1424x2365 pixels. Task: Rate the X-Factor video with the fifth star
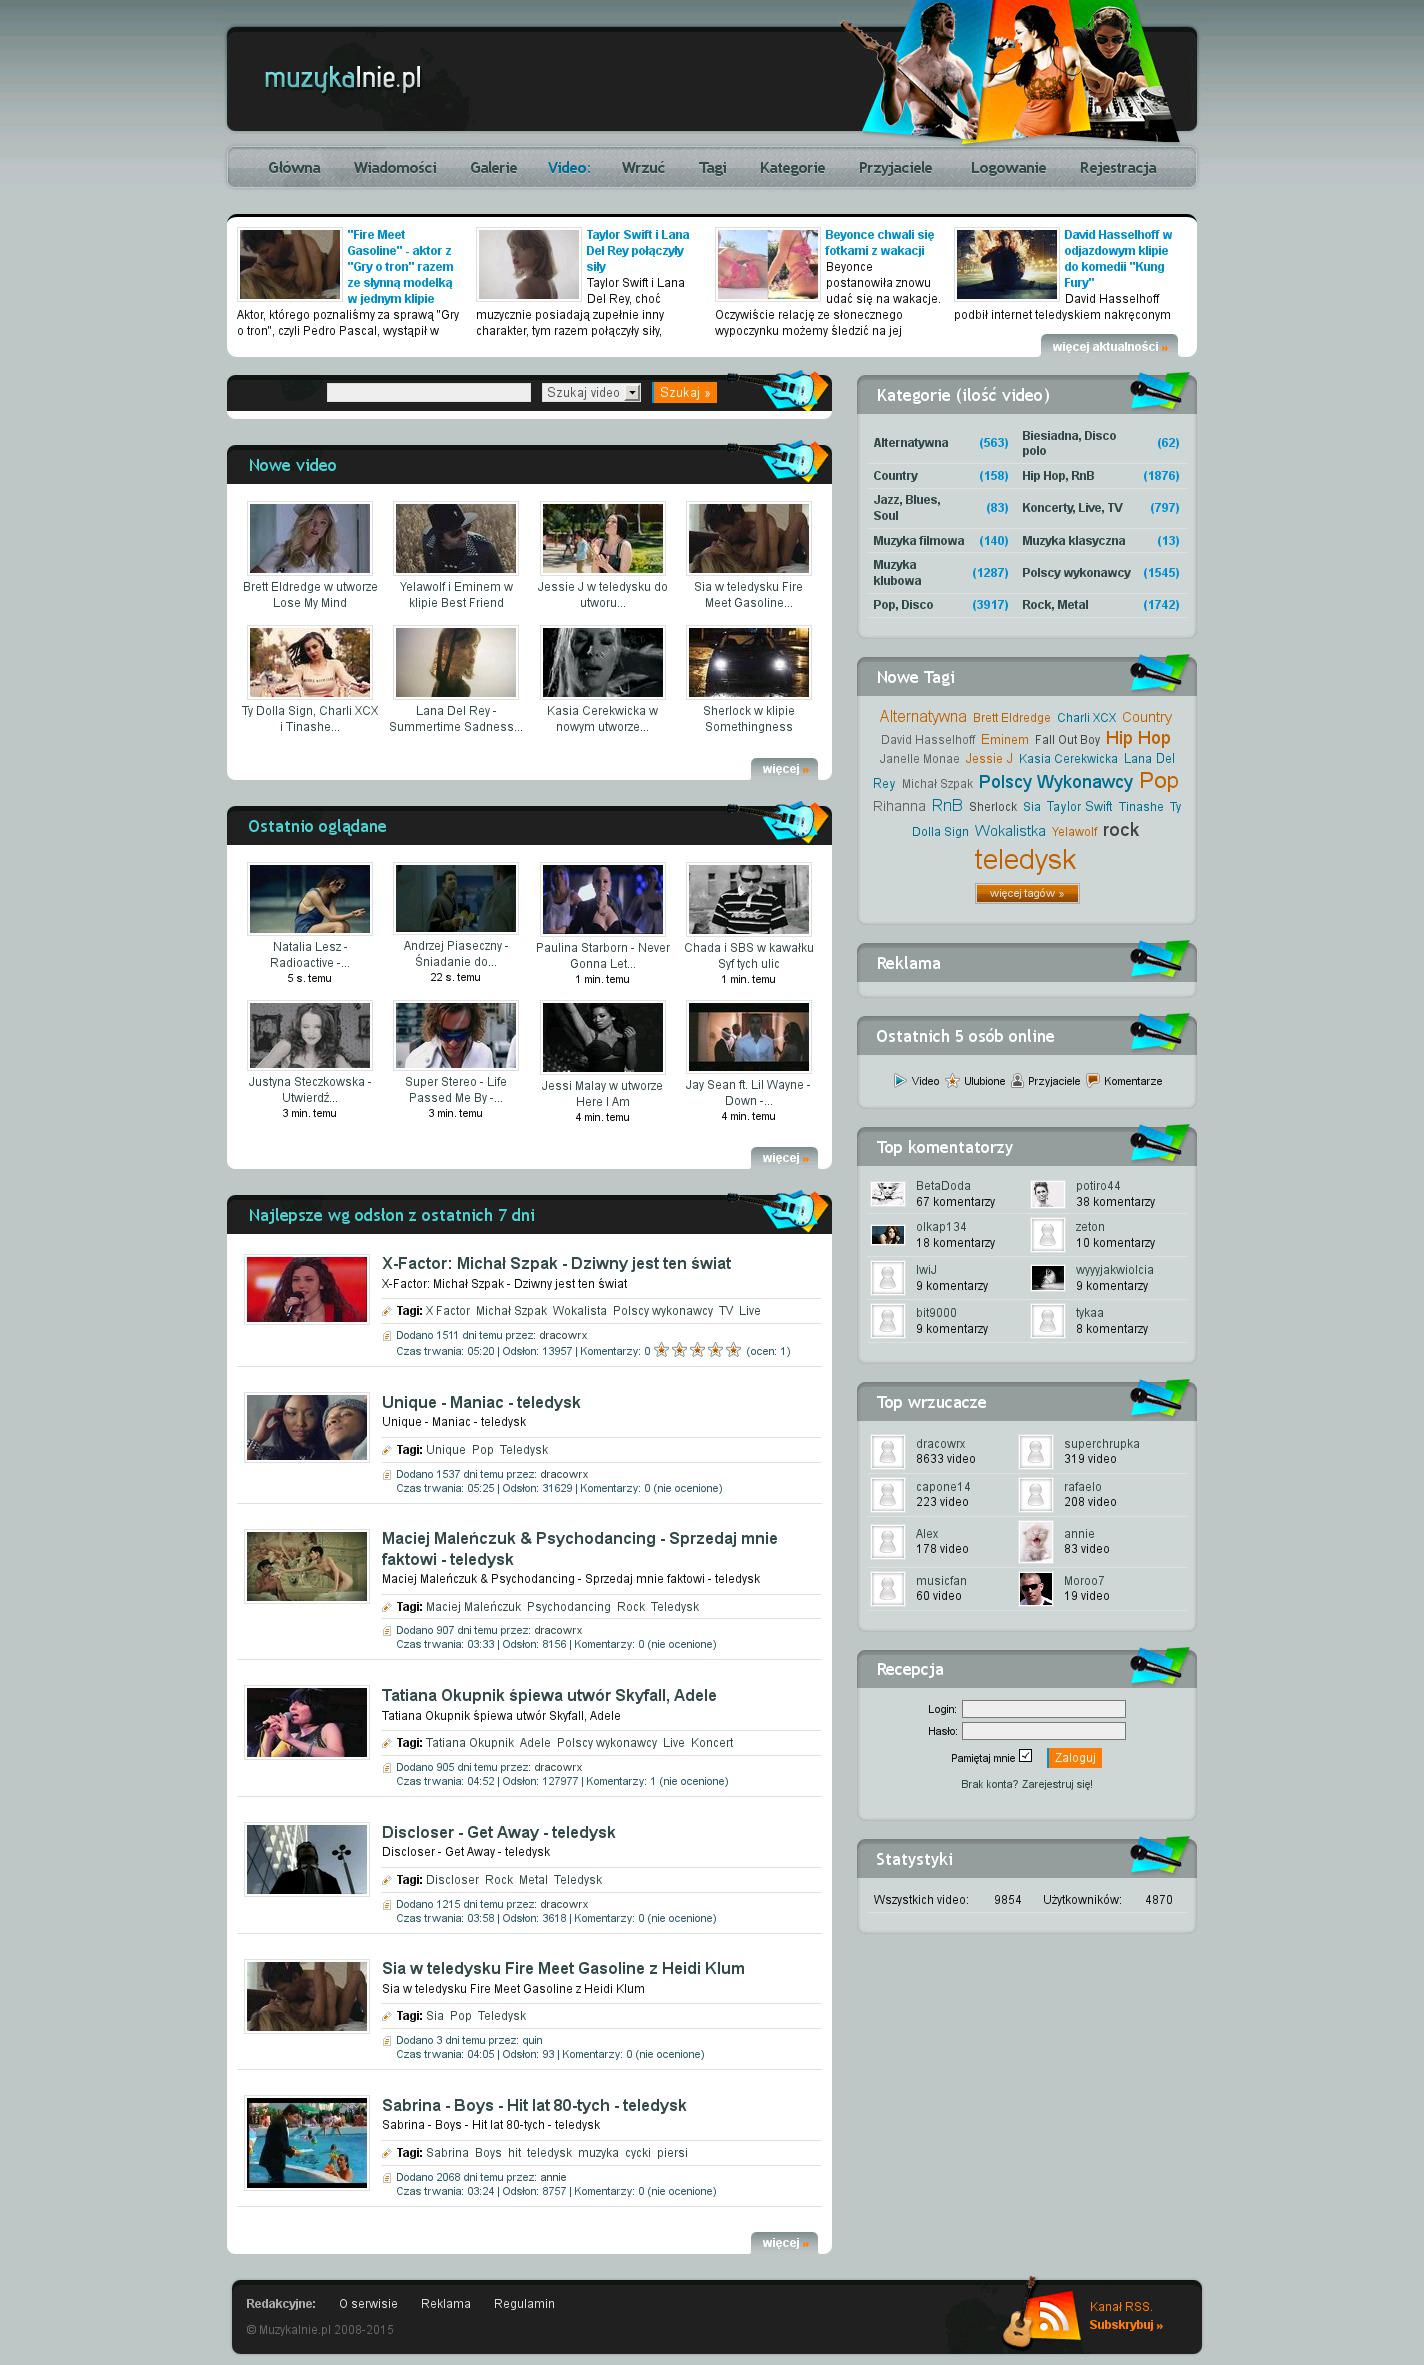pos(733,1350)
